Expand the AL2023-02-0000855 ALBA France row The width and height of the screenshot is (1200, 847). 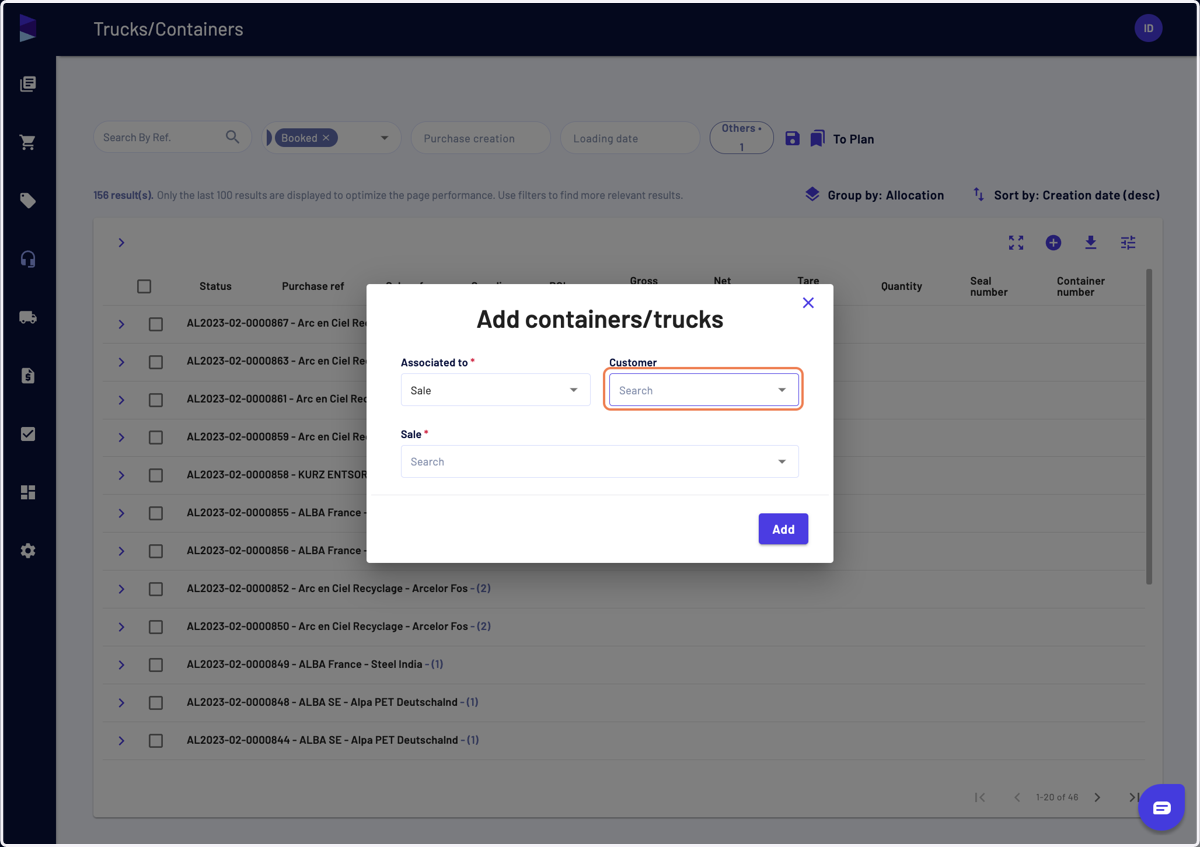pyautogui.click(x=121, y=513)
